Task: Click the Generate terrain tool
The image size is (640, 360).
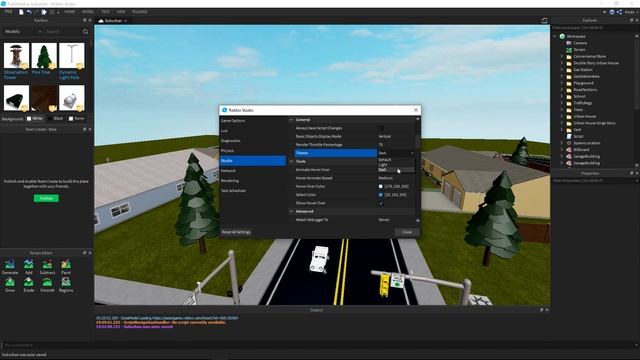Action: [10, 267]
